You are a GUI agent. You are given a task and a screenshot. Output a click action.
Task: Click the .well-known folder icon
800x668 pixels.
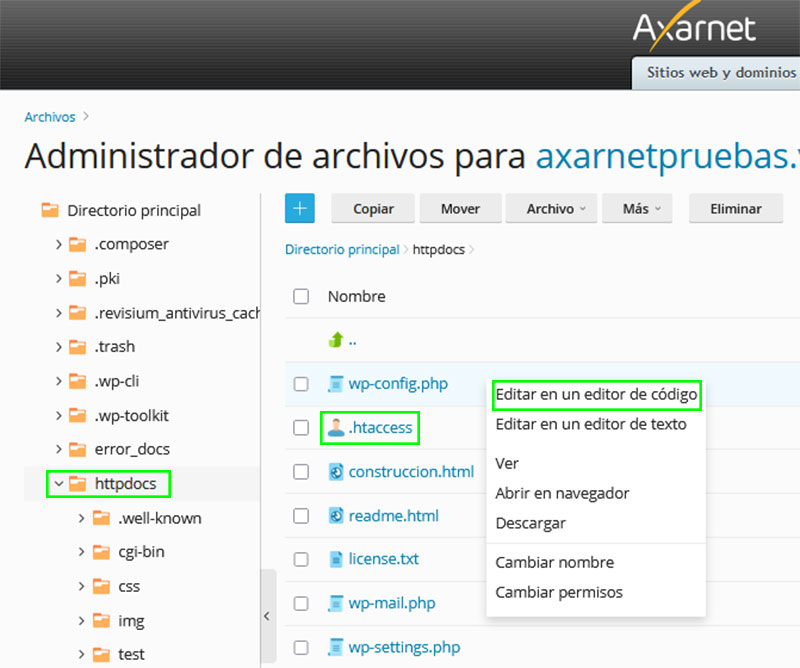[102, 518]
